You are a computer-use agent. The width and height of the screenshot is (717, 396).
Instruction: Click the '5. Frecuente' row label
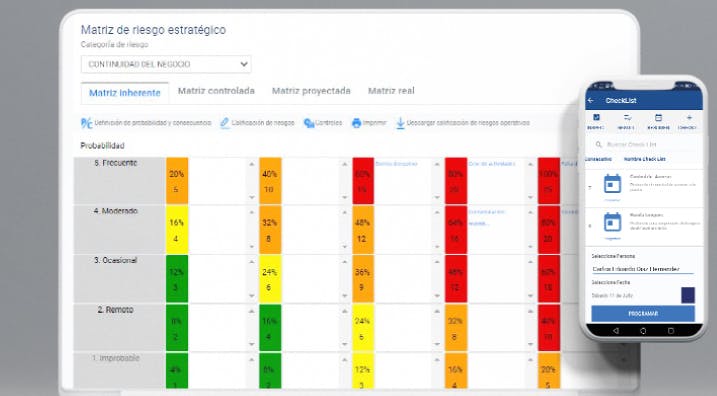tap(116, 163)
